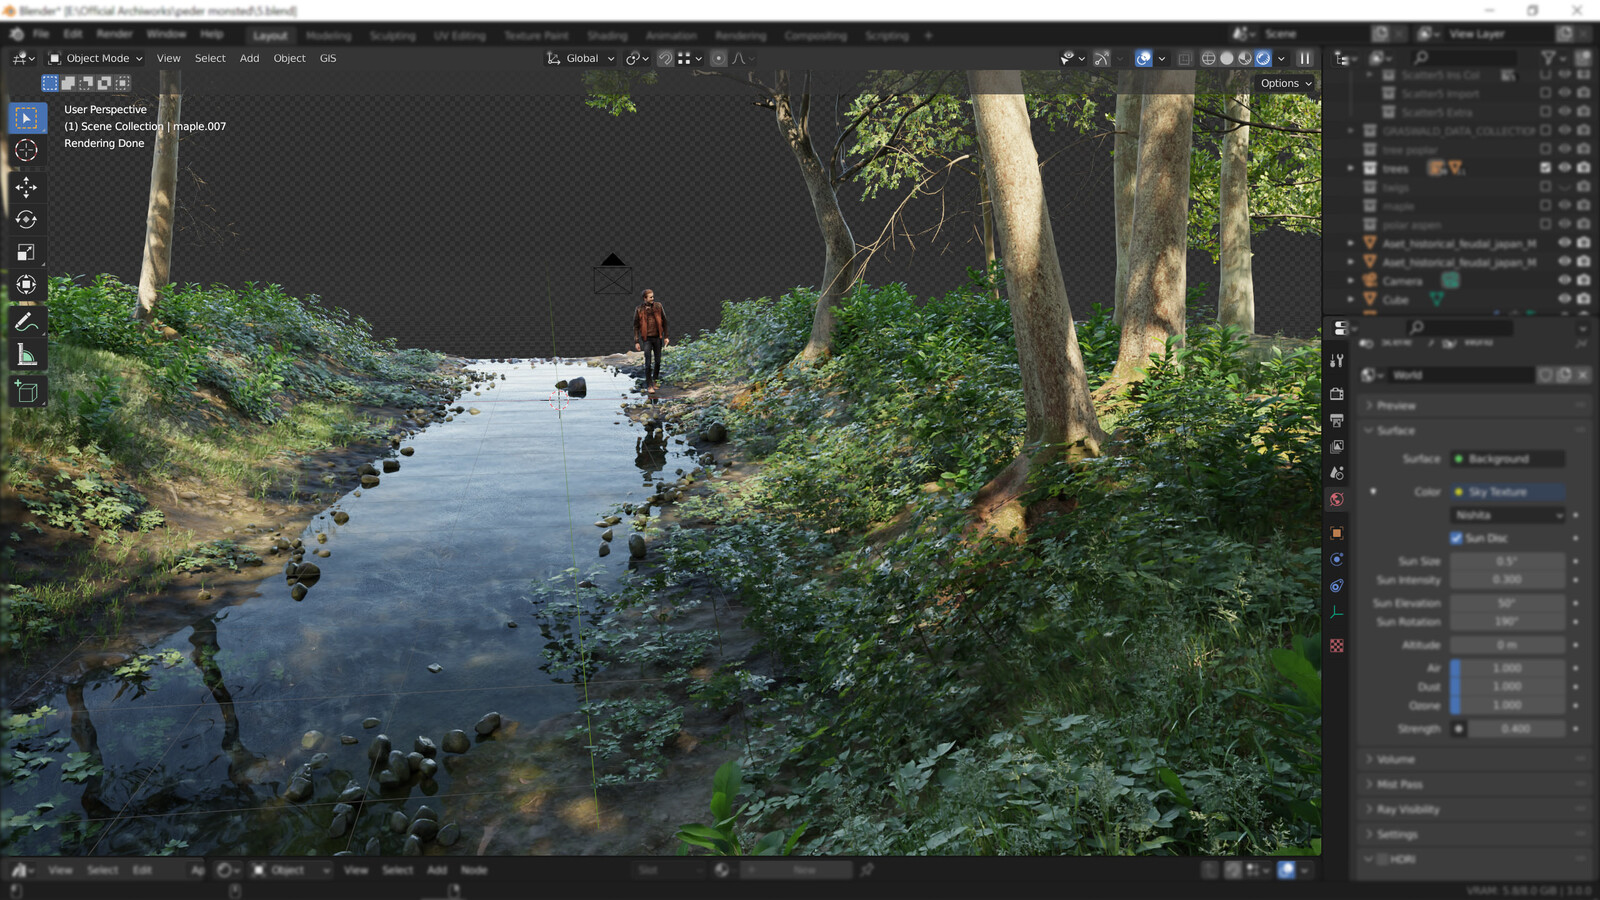Pause the viewport render preview
1600x900 pixels.
coord(1305,58)
